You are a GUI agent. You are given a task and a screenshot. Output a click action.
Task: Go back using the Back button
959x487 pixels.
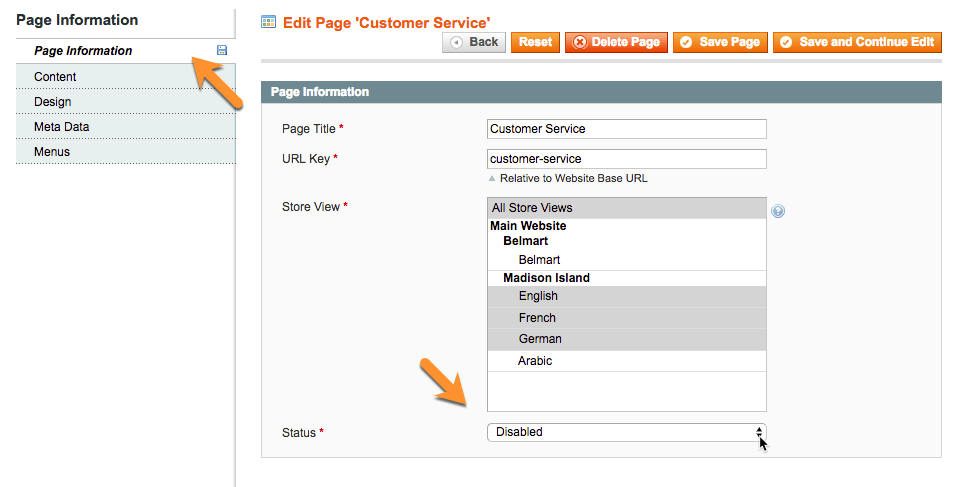click(474, 42)
